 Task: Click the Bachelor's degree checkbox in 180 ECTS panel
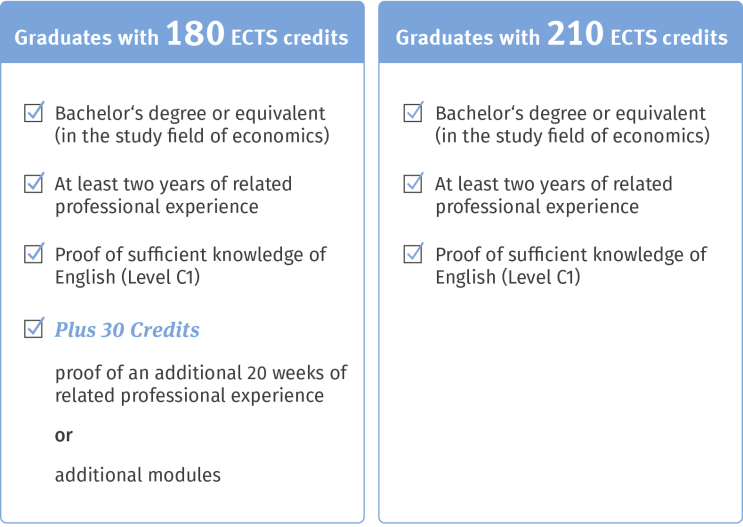[x=34, y=112]
